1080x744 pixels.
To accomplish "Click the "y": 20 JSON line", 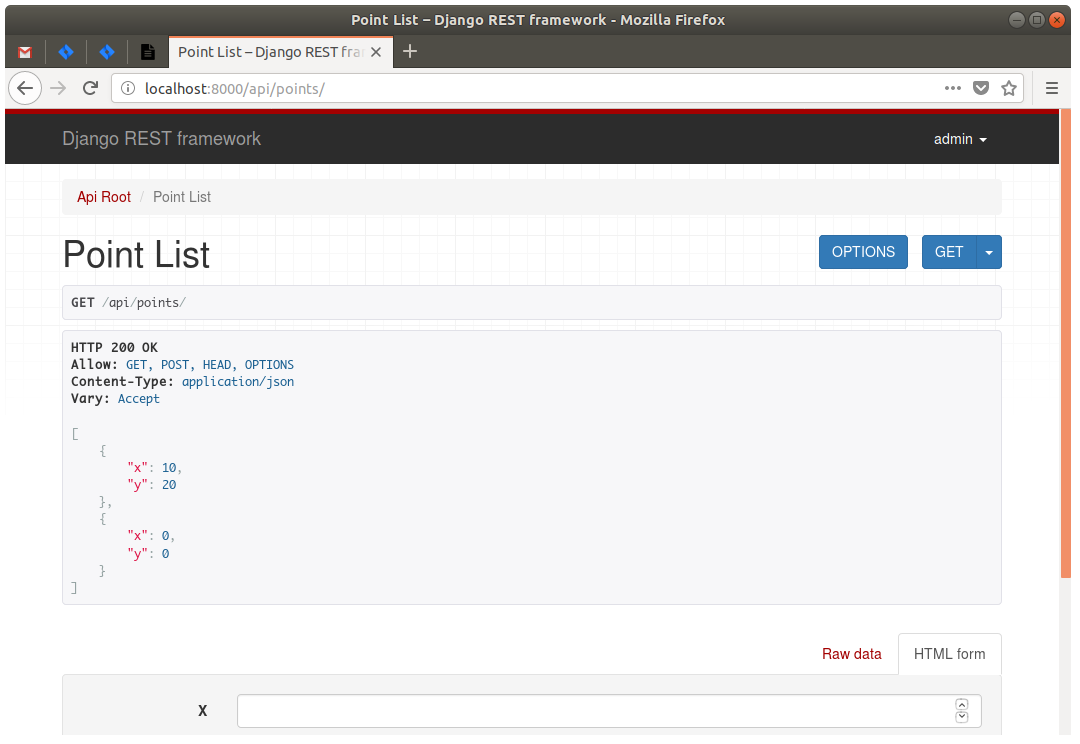I will 152,485.
